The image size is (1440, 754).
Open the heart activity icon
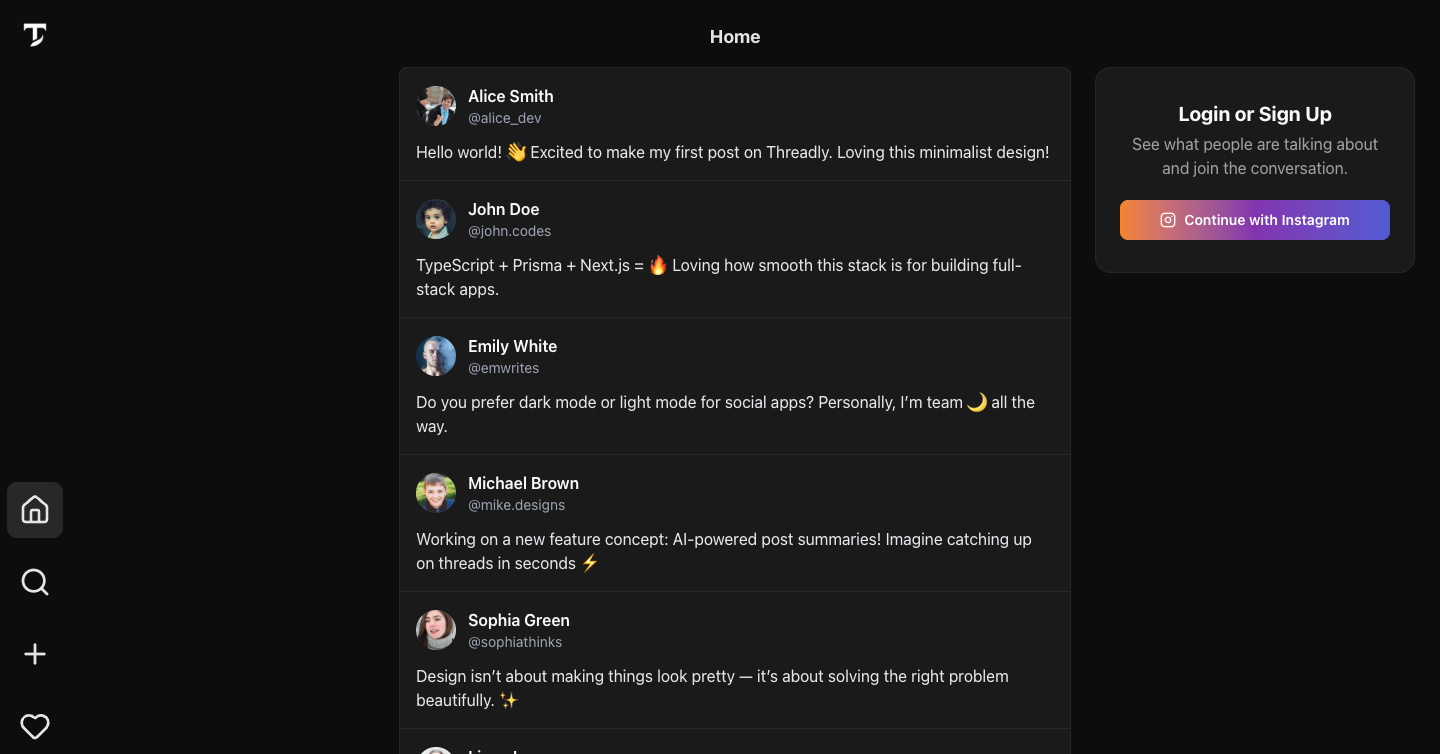(x=35, y=726)
